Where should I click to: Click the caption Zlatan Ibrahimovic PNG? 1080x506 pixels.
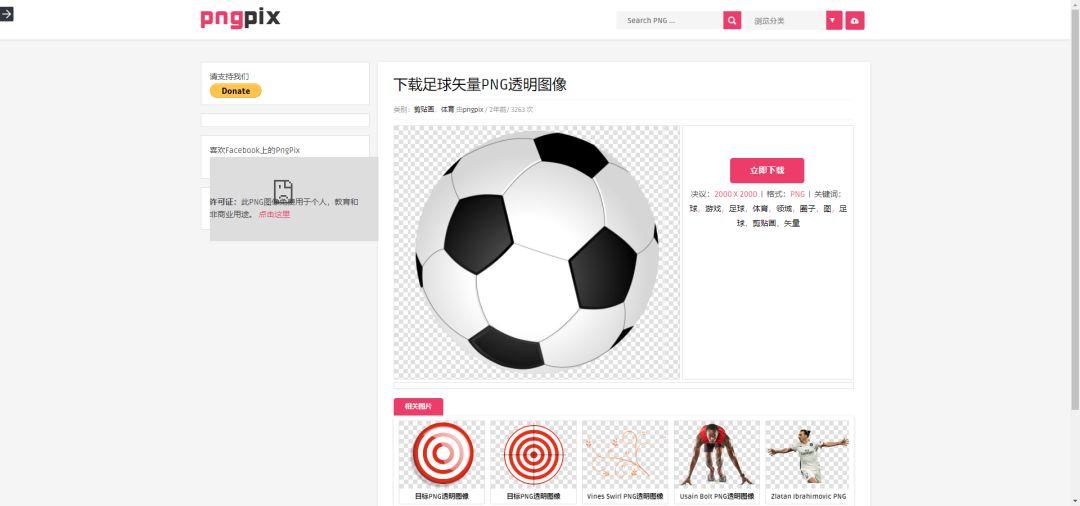pos(809,496)
